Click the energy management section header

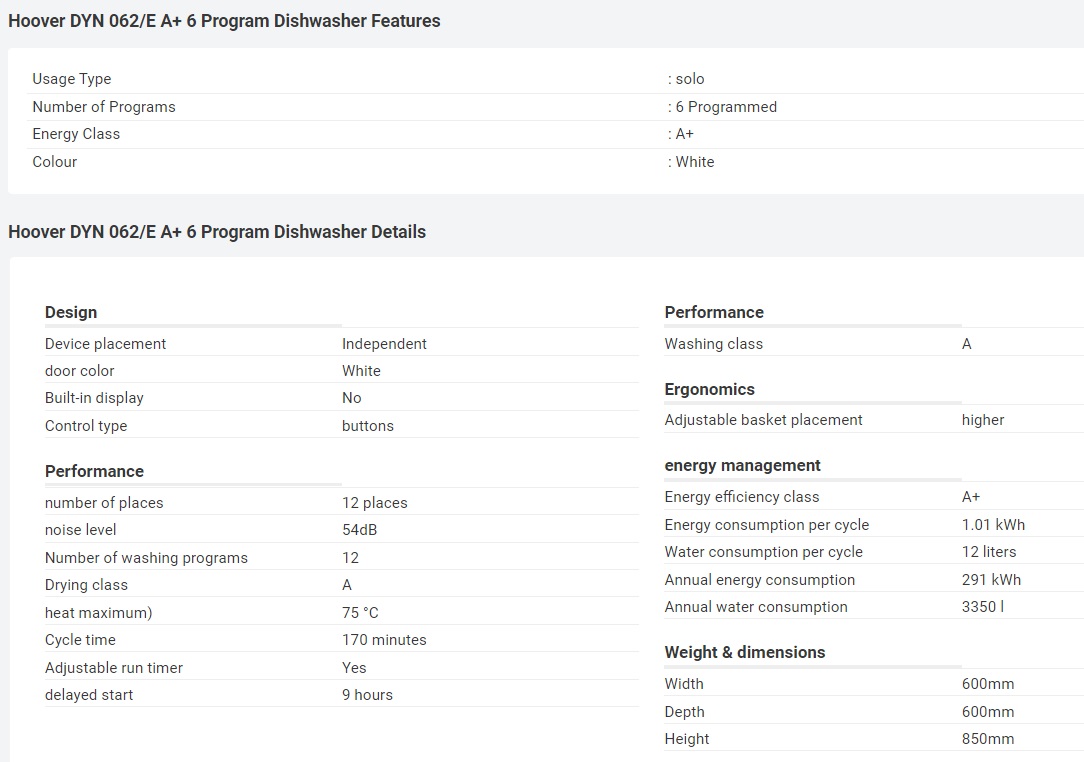point(742,466)
